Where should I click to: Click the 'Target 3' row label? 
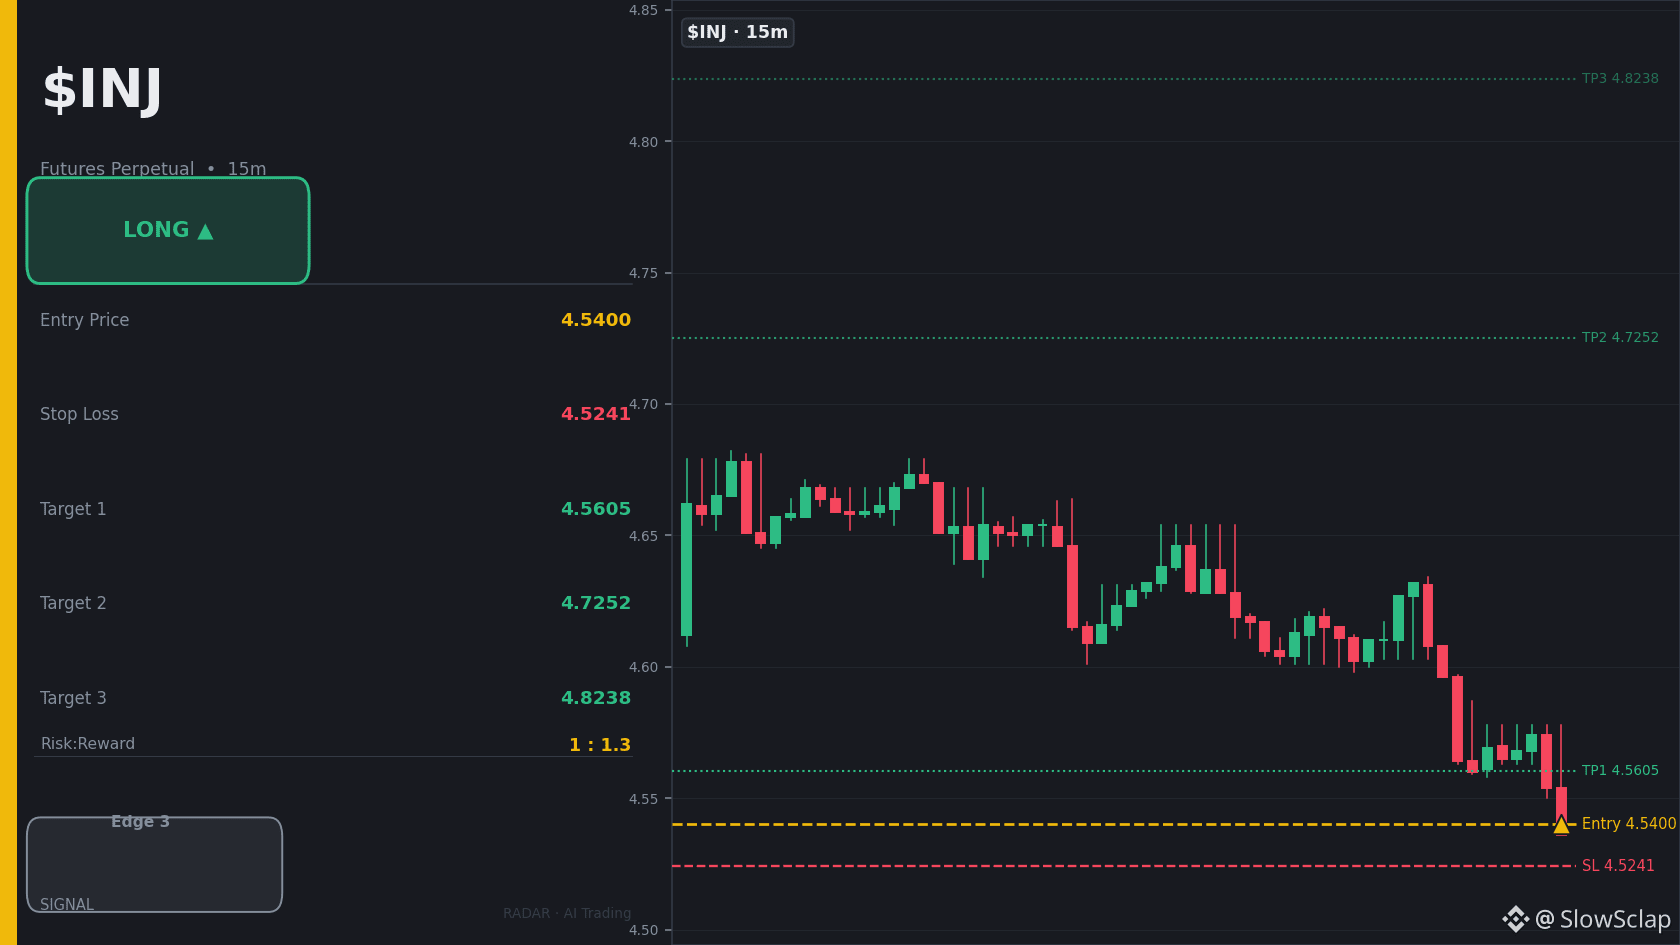(73, 698)
